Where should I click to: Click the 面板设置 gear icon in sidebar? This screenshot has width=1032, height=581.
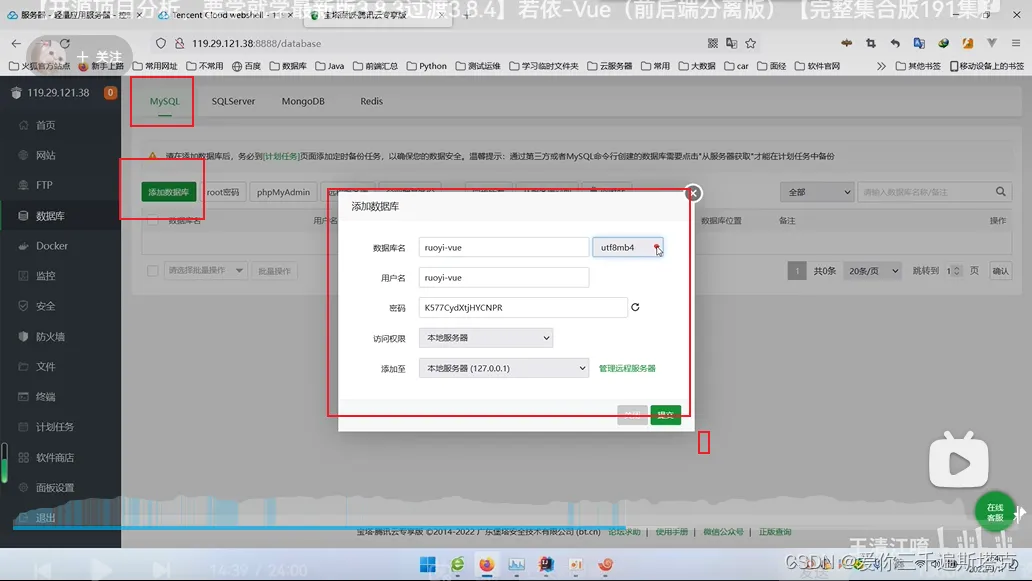coord(24,488)
